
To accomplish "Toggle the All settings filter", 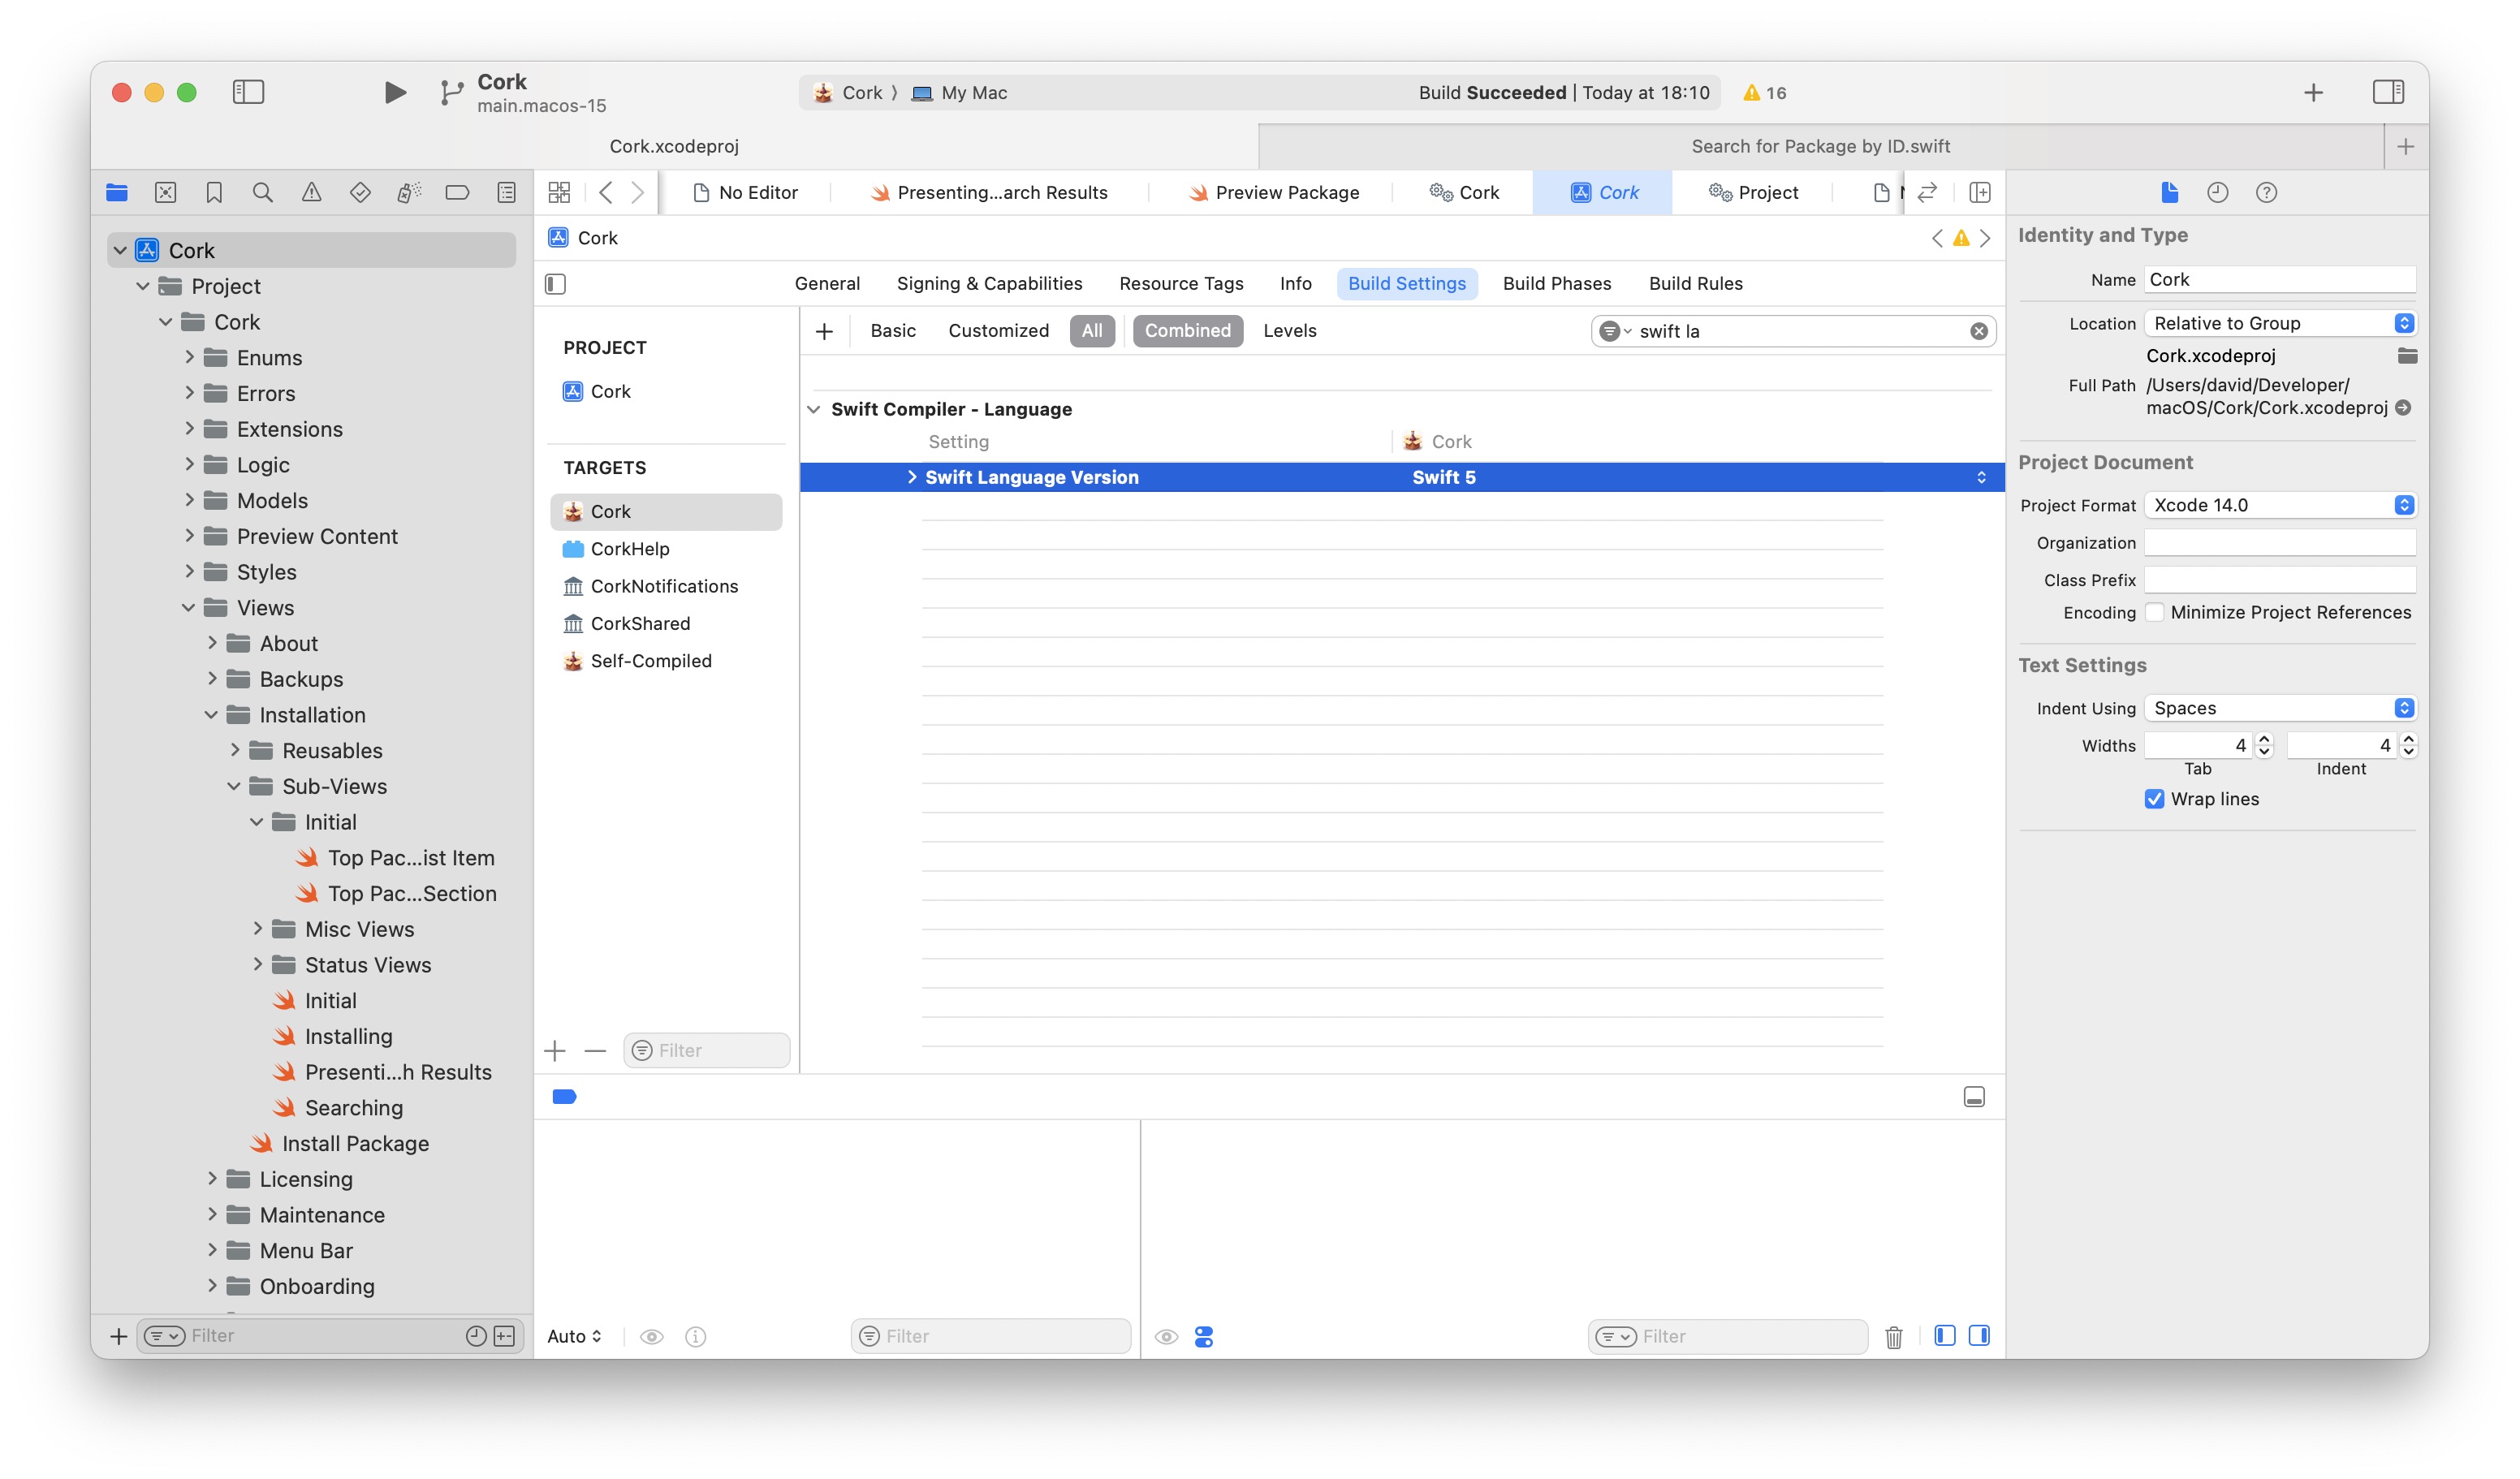I will (x=1091, y=331).
